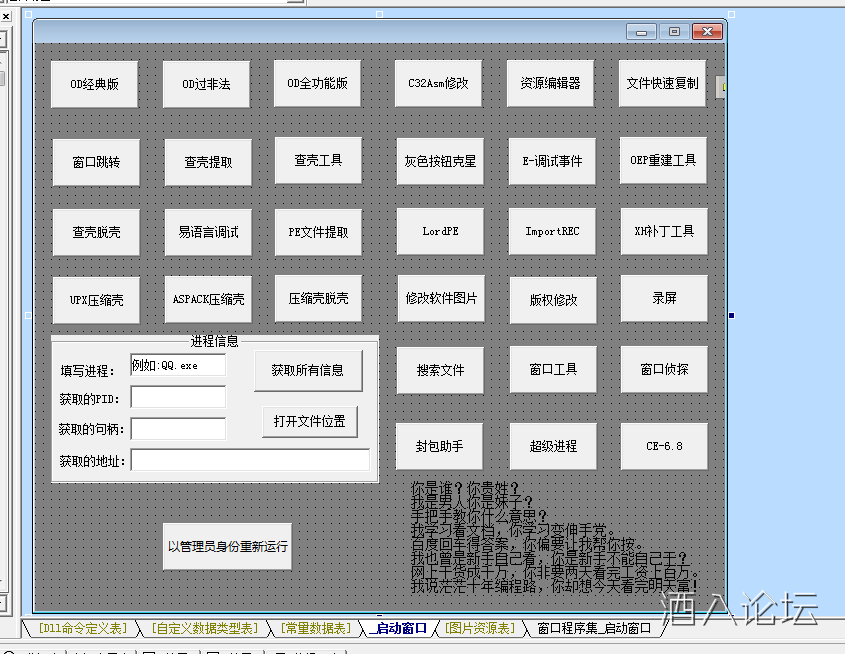845x654 pixels.
Task: Click 以管理员身份重新运行 button
Action: [227, 546]
